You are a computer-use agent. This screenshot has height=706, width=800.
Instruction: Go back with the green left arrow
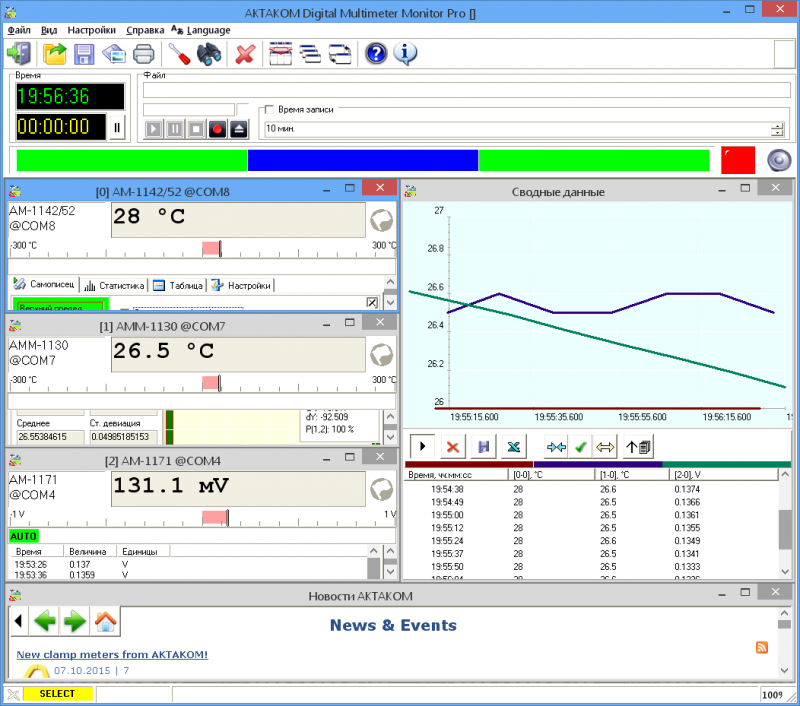click(45, 621)
